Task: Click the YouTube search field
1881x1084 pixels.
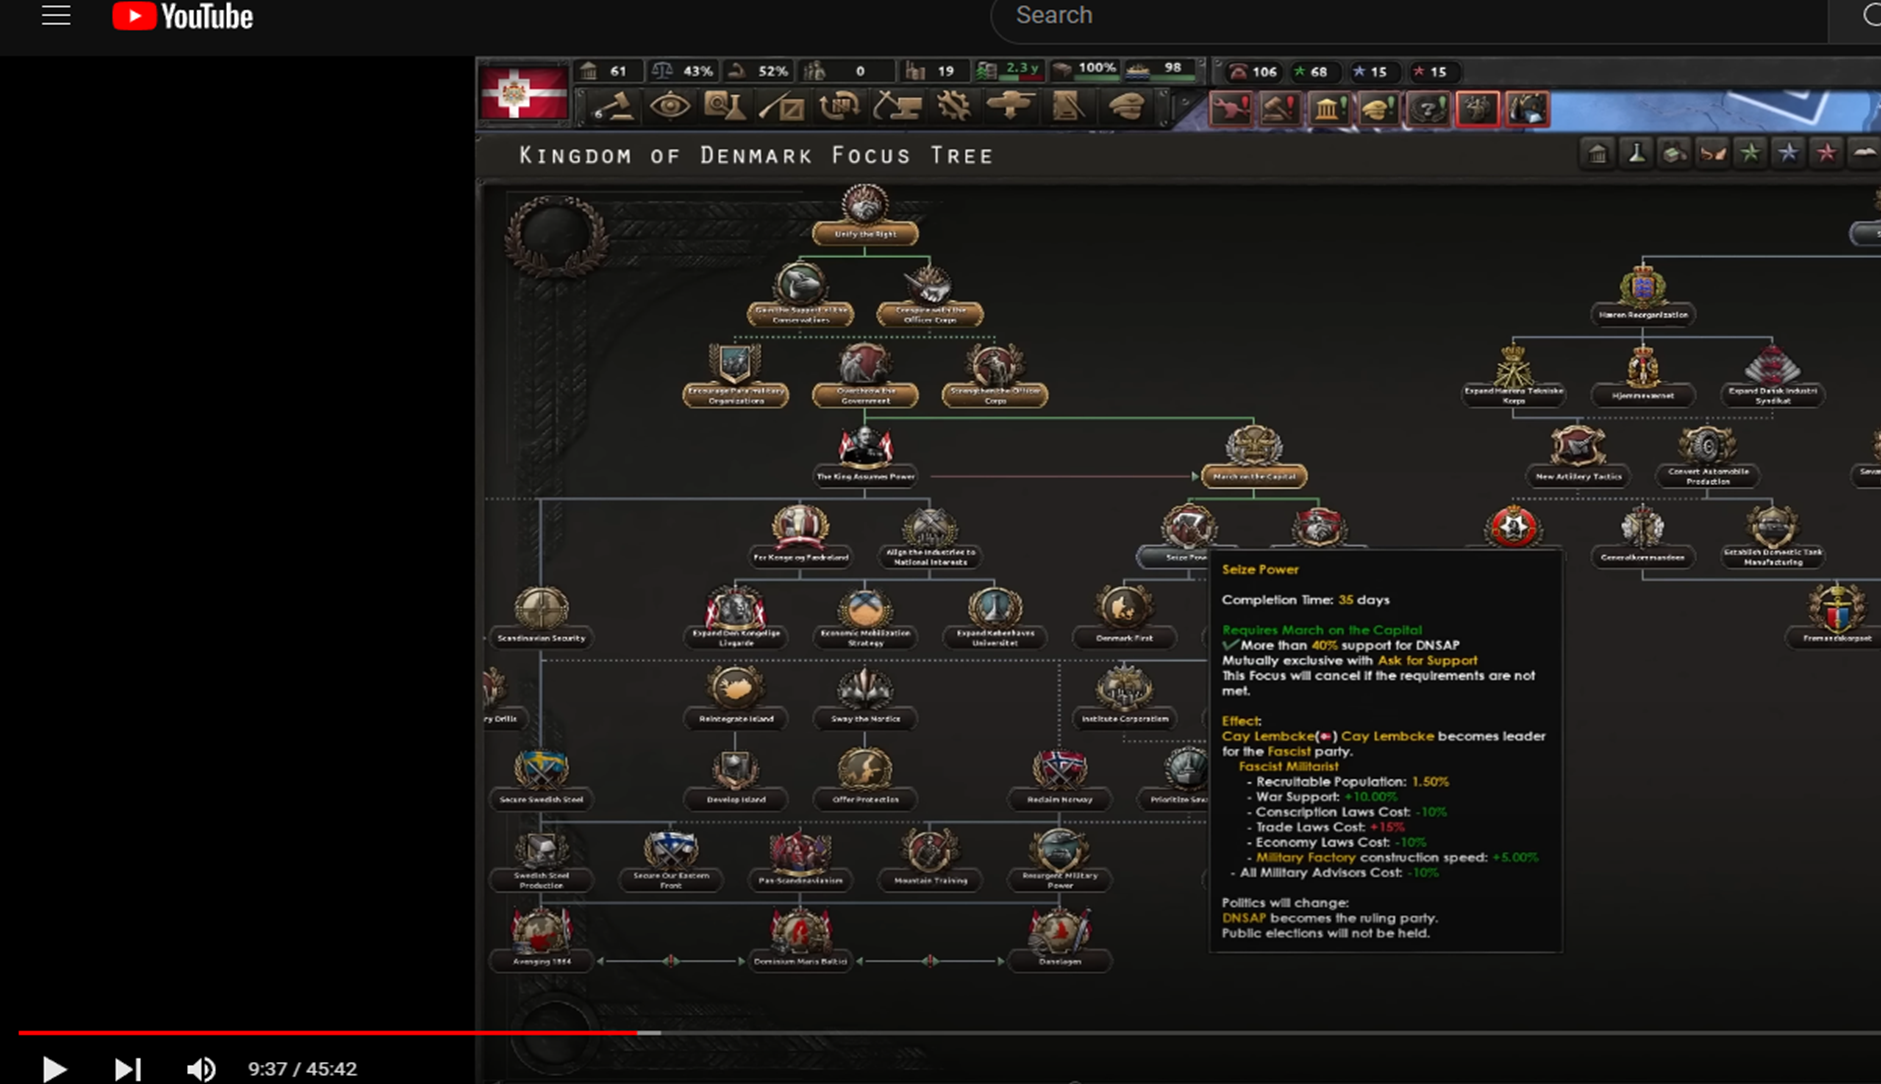Action: [1400, 16]
